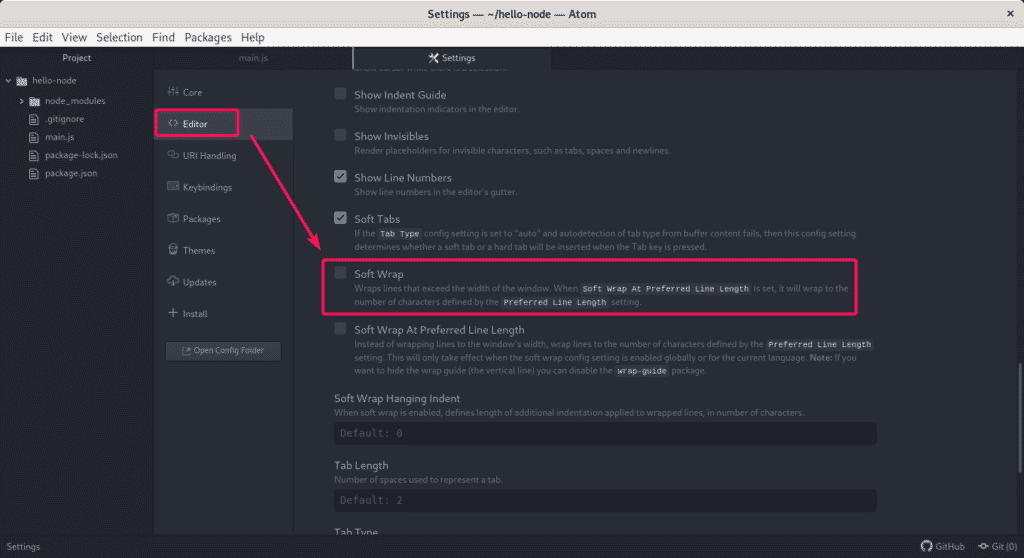Click the node_modules folder icon
Screen dimensions: 1024x558
[35, 101]
